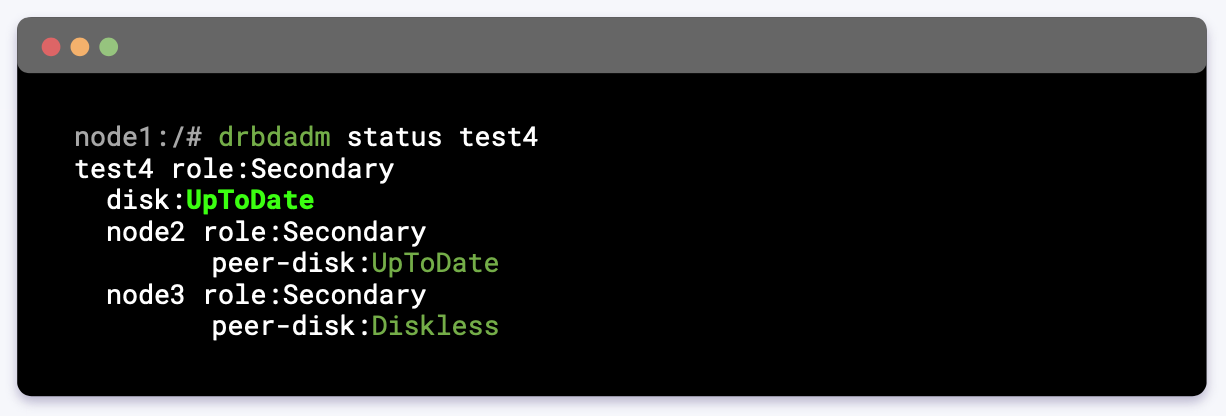Click role:Secondary on the node3 line
This screenshot has width=1226, height=416.
314,297
